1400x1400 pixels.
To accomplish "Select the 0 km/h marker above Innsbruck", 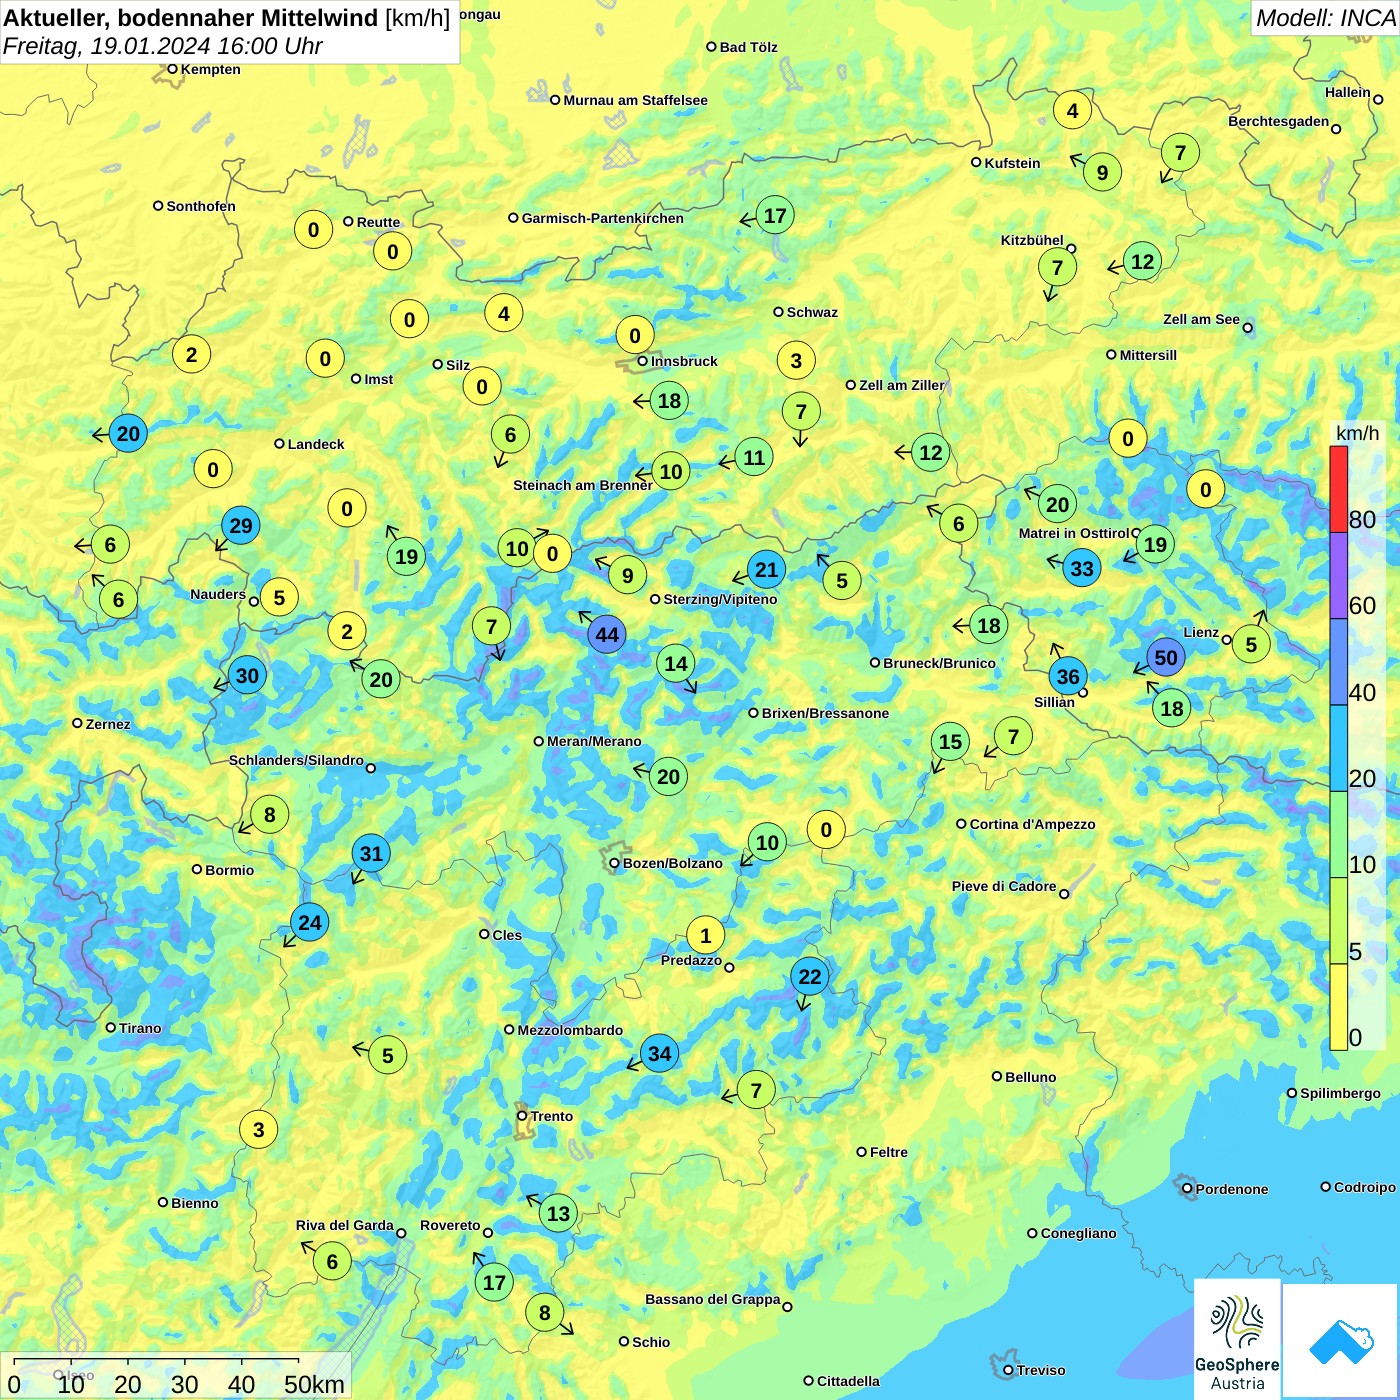I will (x=635, y=336).
